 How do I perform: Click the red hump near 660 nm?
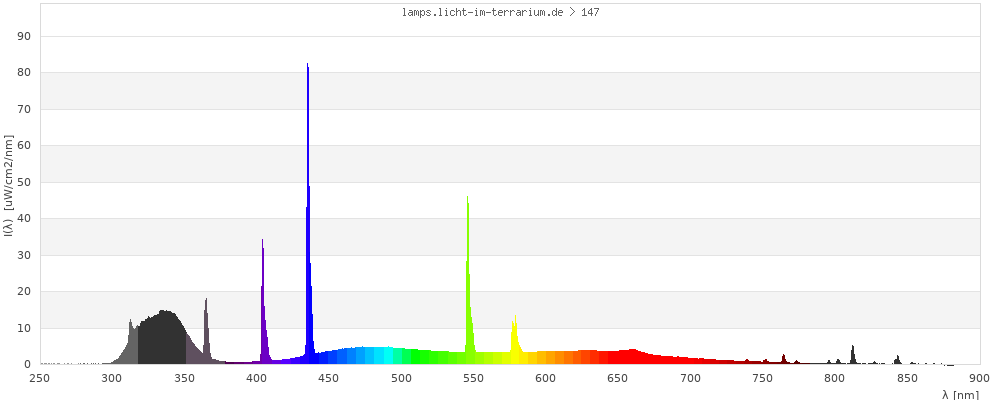pyautogui.click(x=631, y=357)
